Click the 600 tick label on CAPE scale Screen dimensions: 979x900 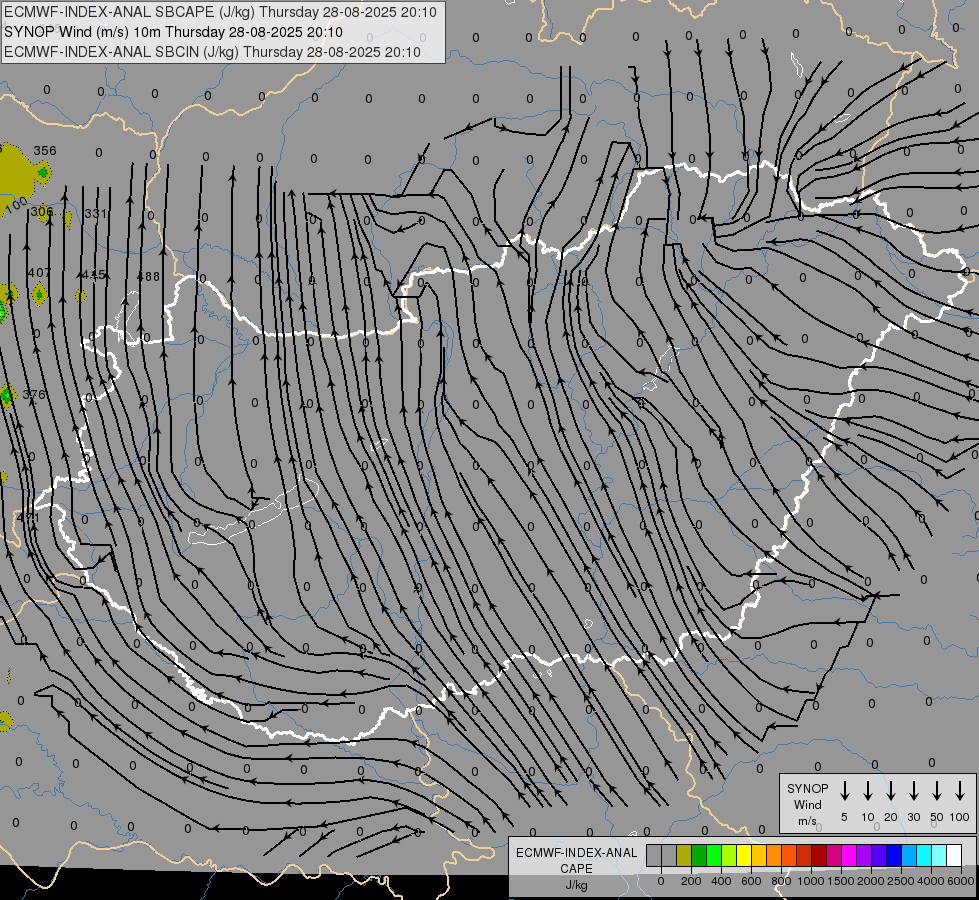751,881
